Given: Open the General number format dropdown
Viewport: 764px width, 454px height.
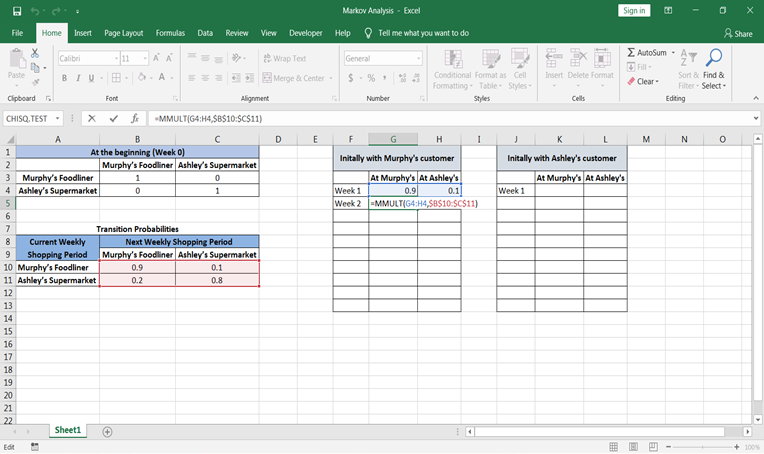Looking at the screenshot, I should [x=419, y=58].
